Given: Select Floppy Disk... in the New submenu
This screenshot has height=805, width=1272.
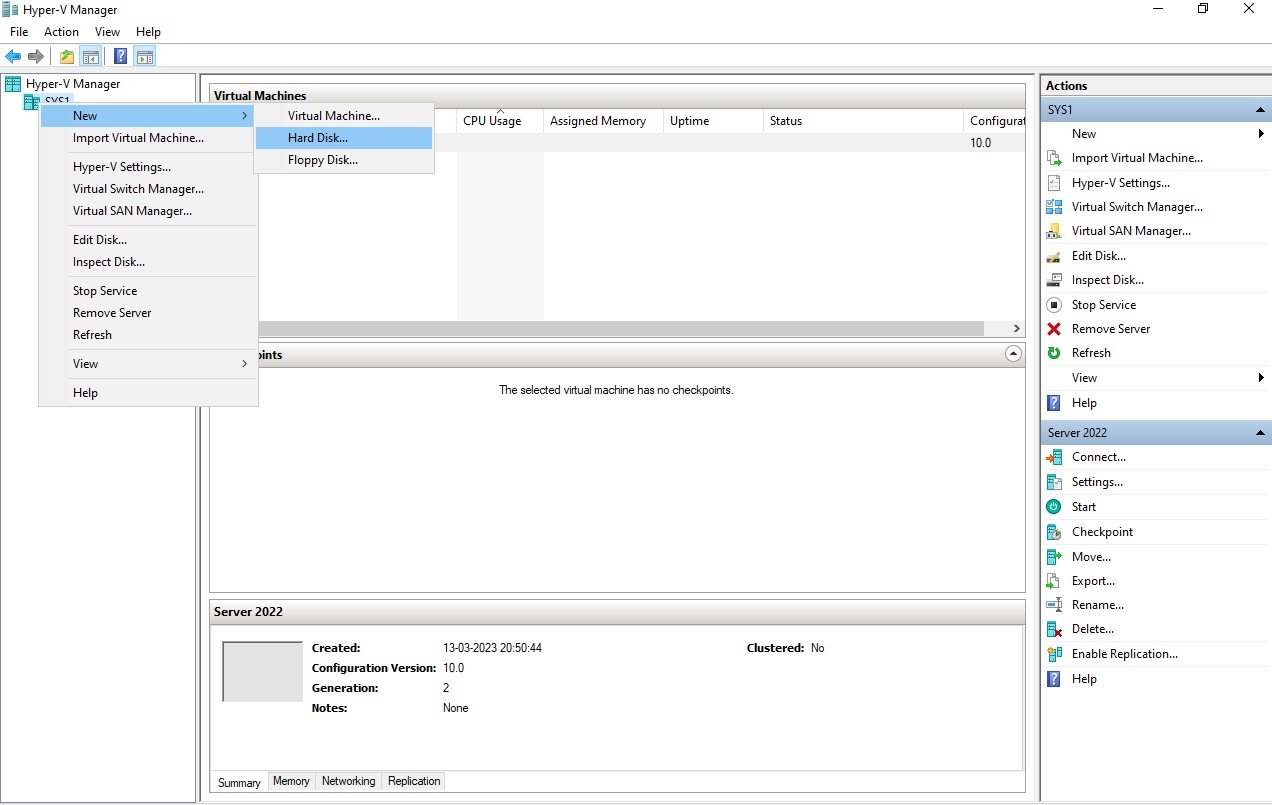Looking at the screenshot, I should click(344, 160).
